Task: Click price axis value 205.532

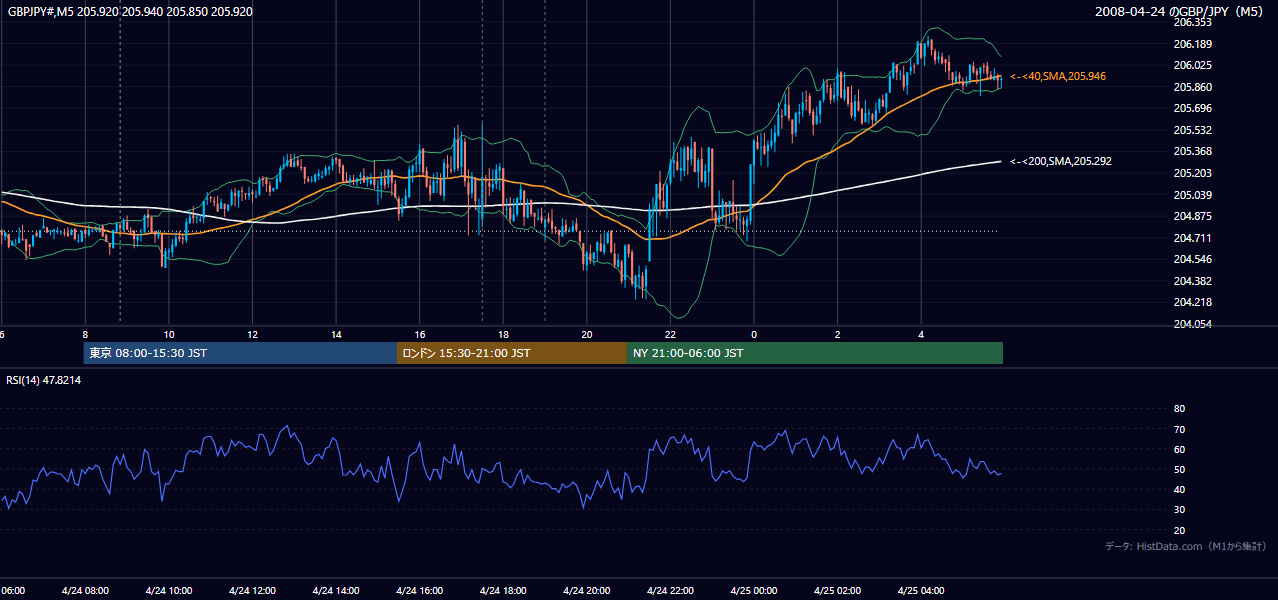Action: pyautogui.click(x=1192, y=130)
